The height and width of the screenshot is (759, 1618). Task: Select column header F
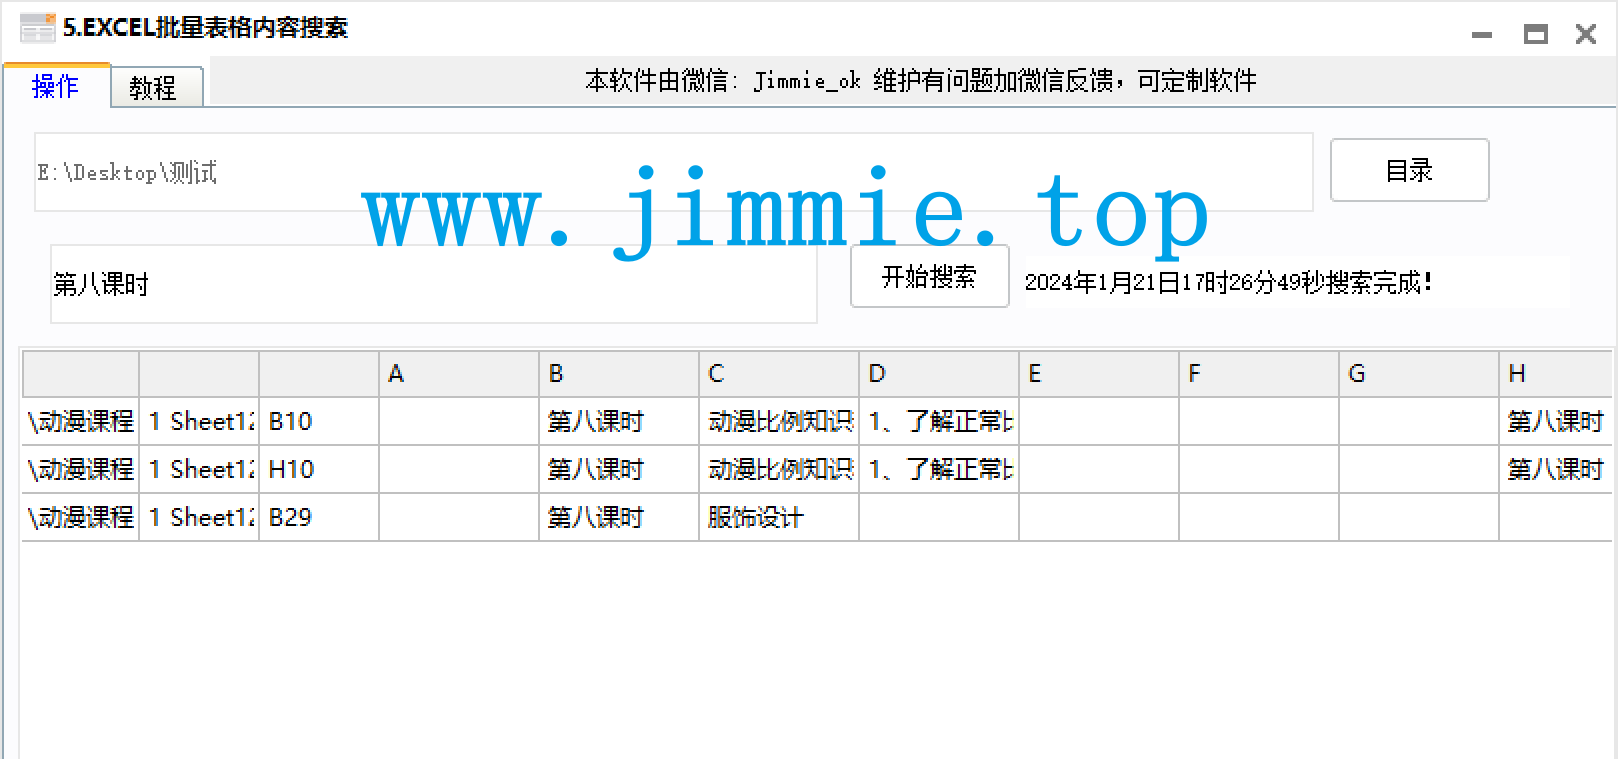pyautogui.click(x=1259, y=374)
